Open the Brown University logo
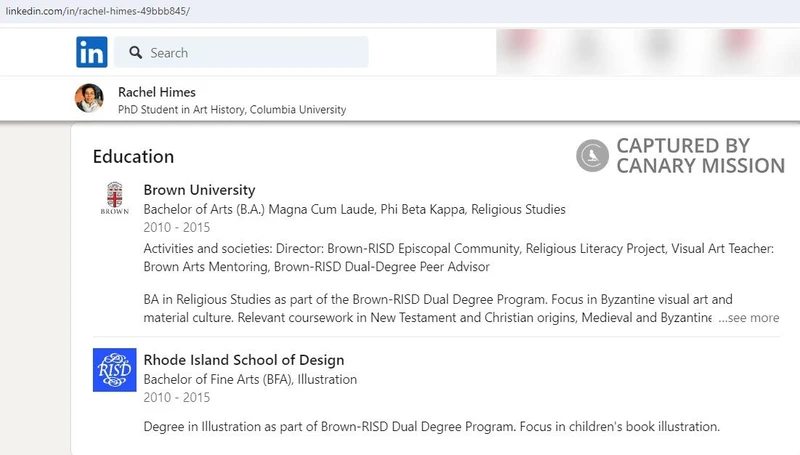The width and height of the screenshot is (800, 455). click(115, 198)
